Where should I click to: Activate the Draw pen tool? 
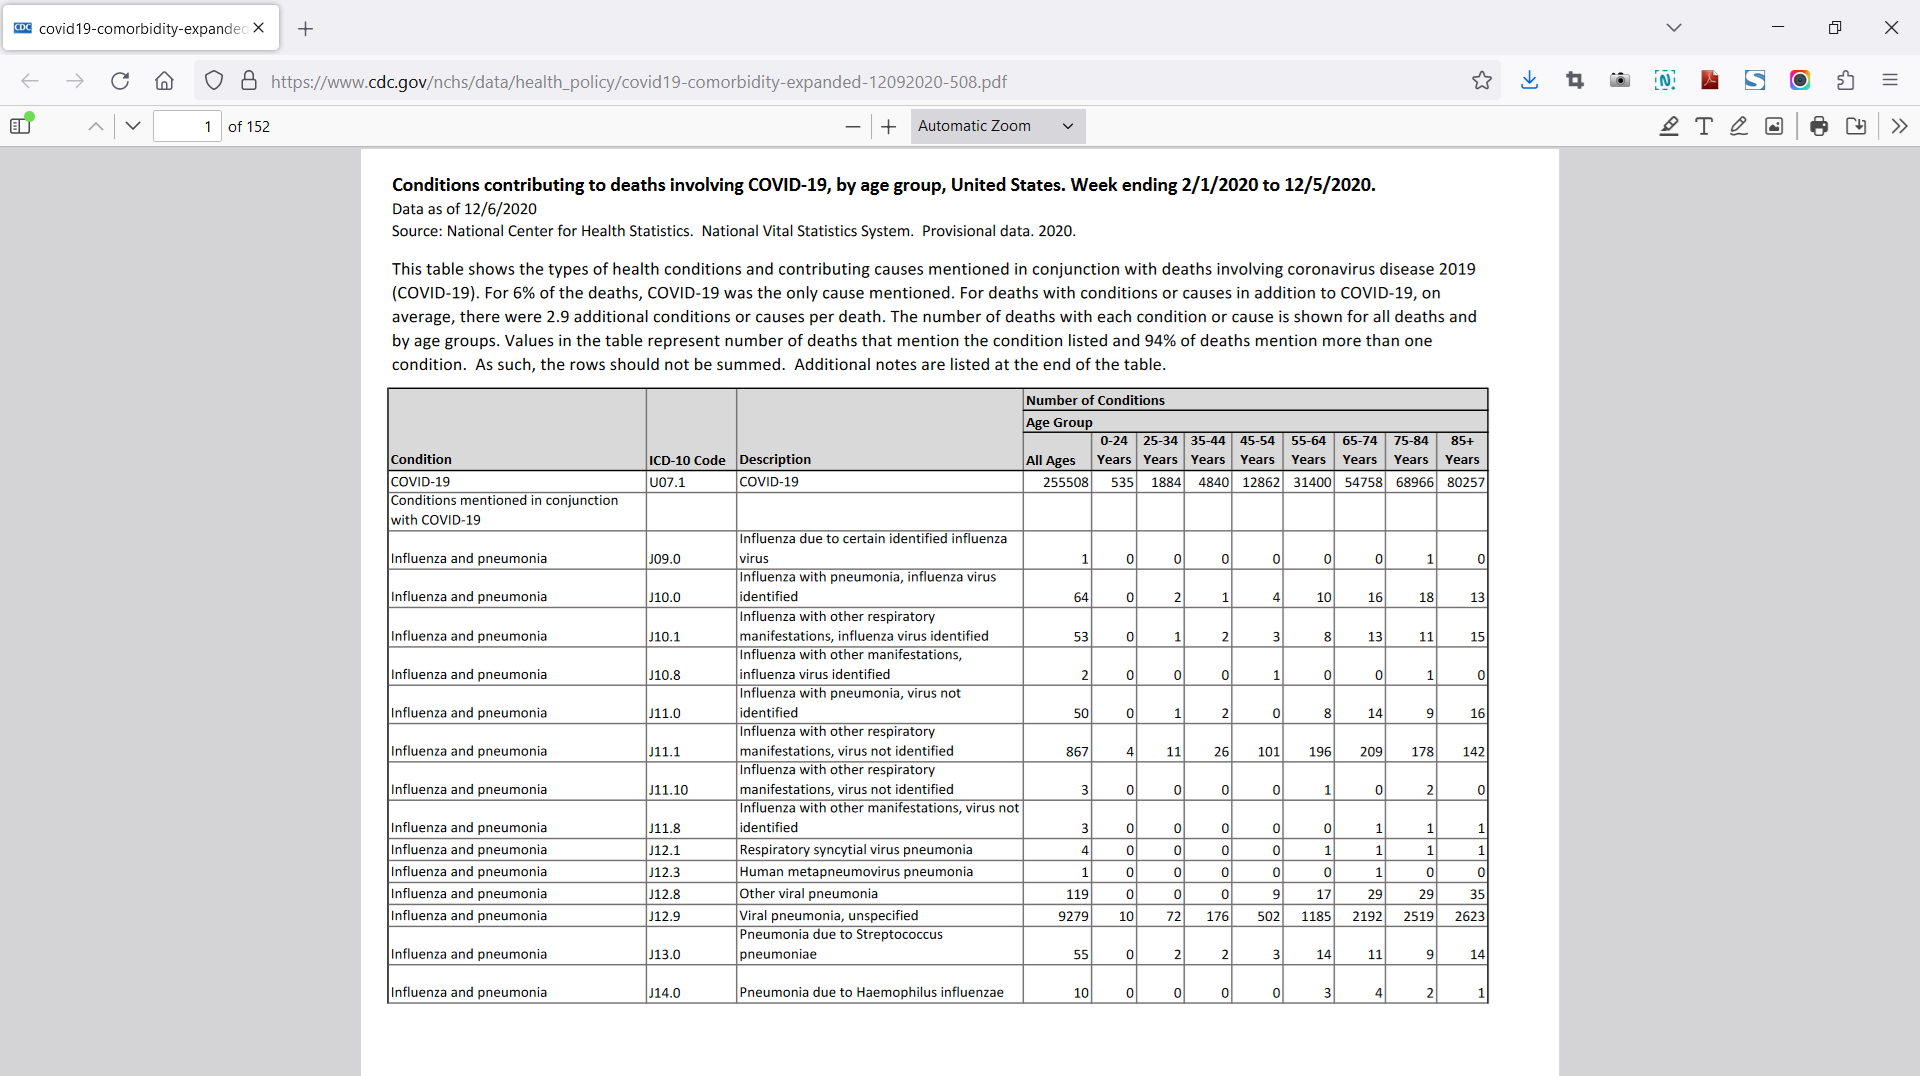1739,126
